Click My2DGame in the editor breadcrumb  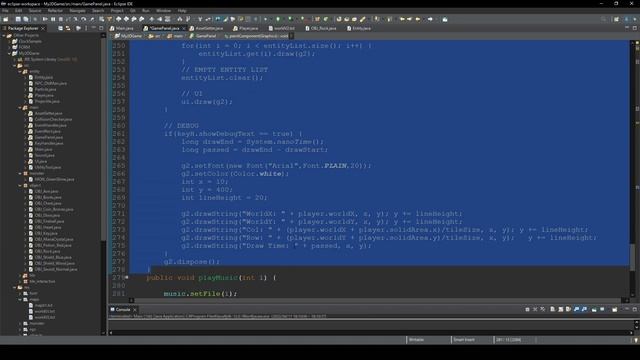[129, 36]
